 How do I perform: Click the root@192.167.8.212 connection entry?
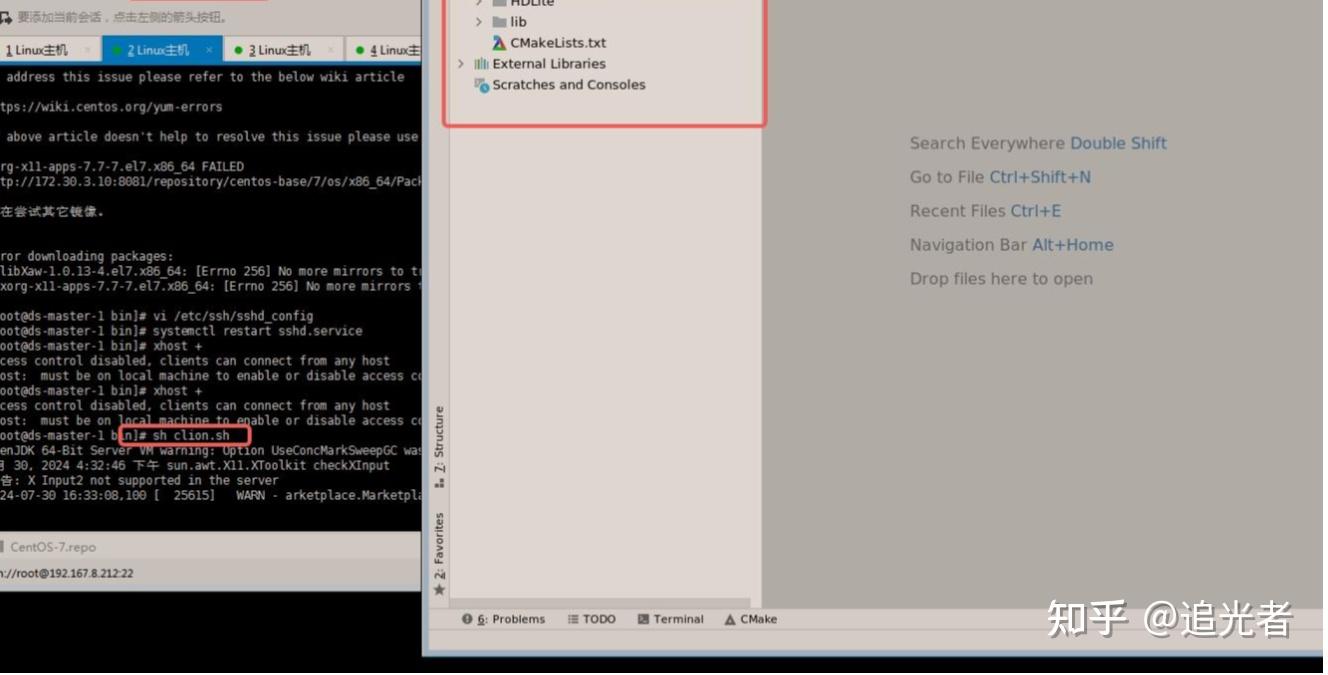click(x=70, y=573)
